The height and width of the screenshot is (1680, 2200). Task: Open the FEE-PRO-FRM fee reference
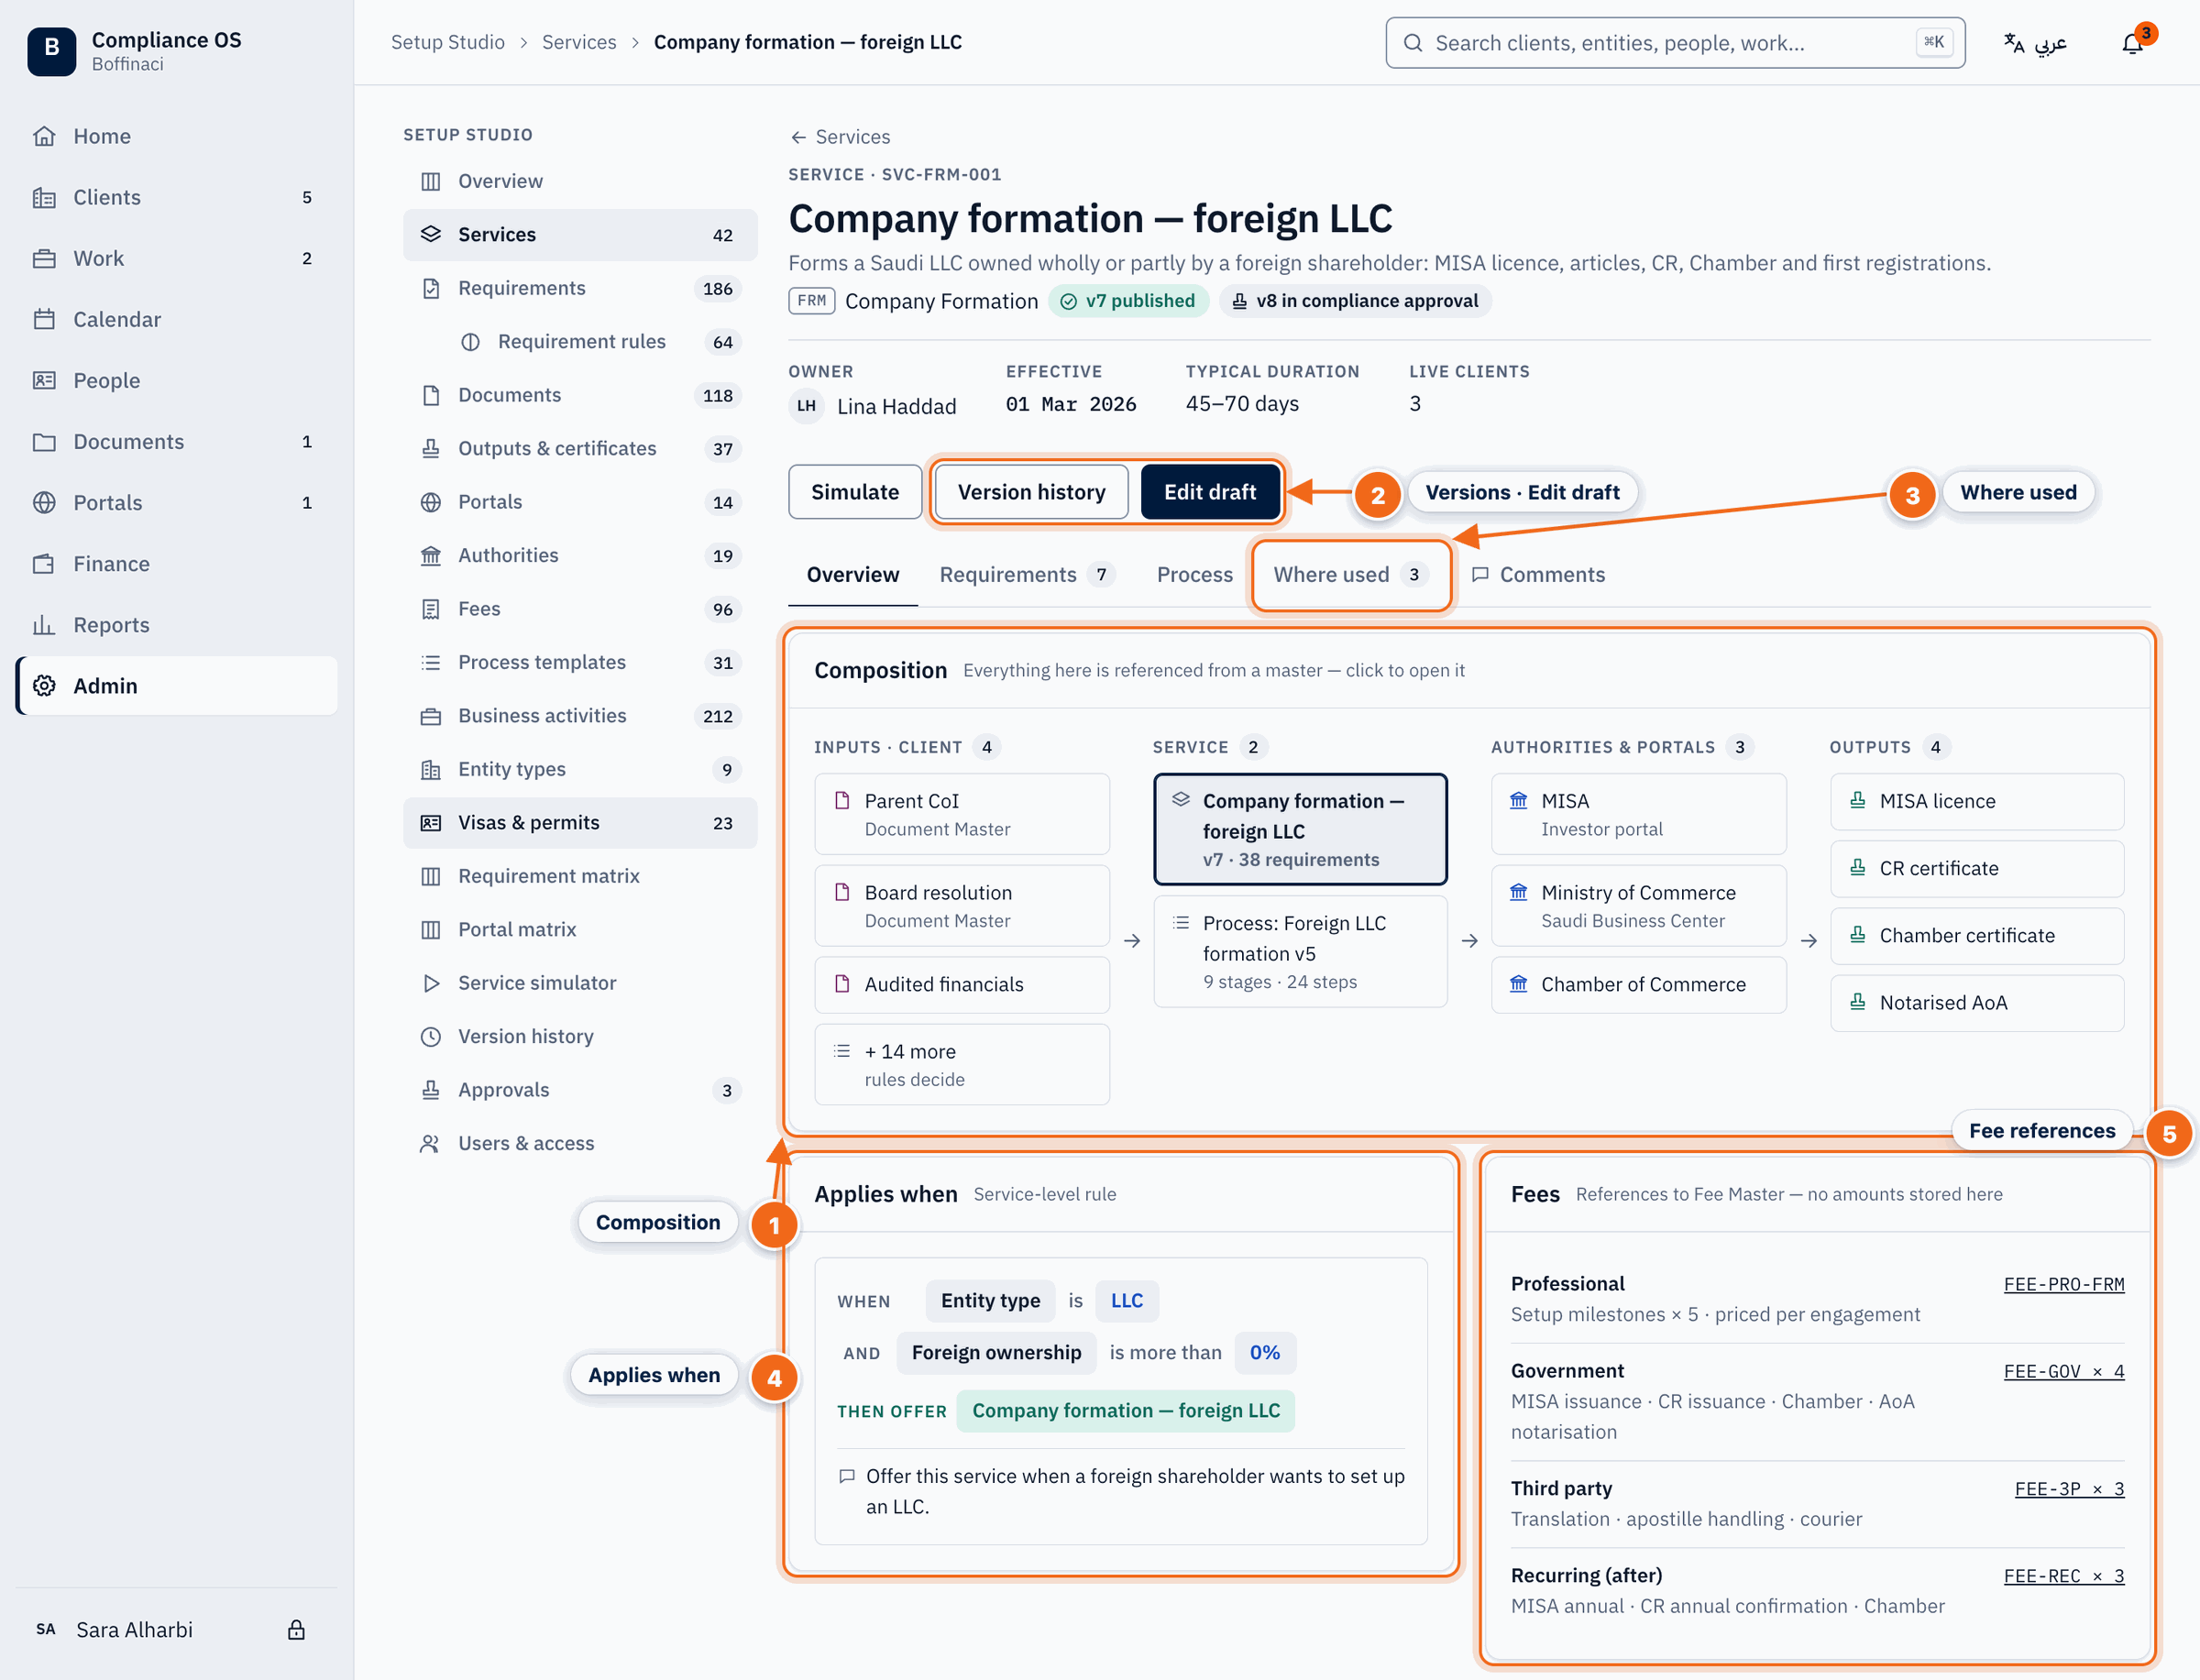(x=2063, y=1284)
